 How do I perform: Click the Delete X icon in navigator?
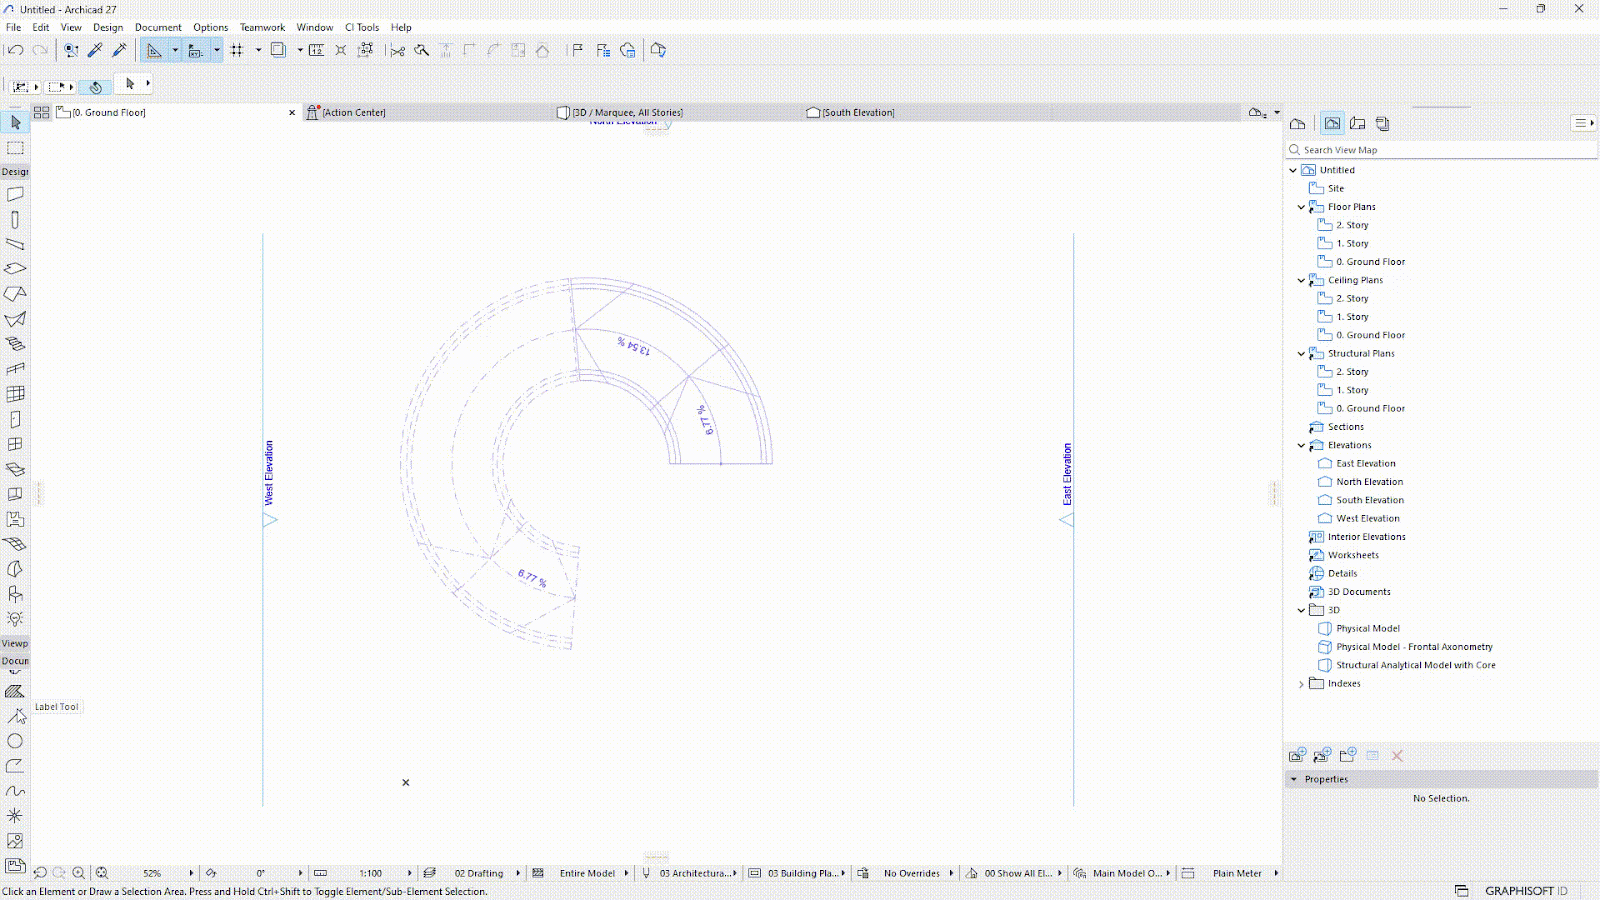click(1397, 755)
